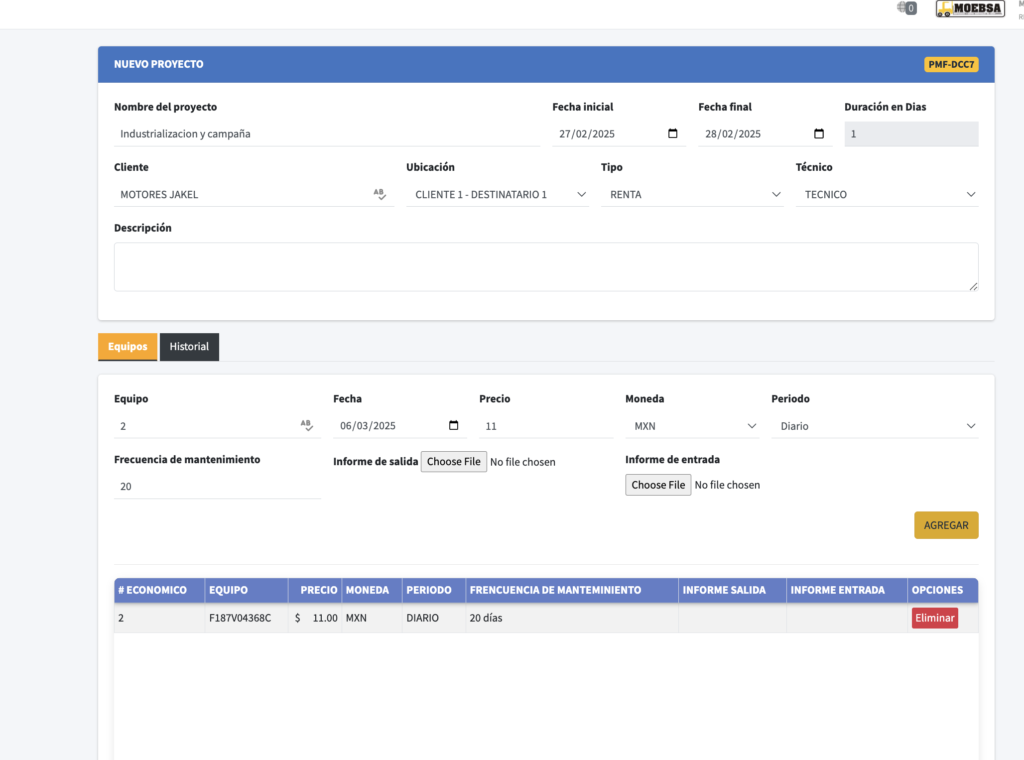1024x760 pixels.
Task: Click the PMF-DCC7 project code badge
Action: pos(950,65)
